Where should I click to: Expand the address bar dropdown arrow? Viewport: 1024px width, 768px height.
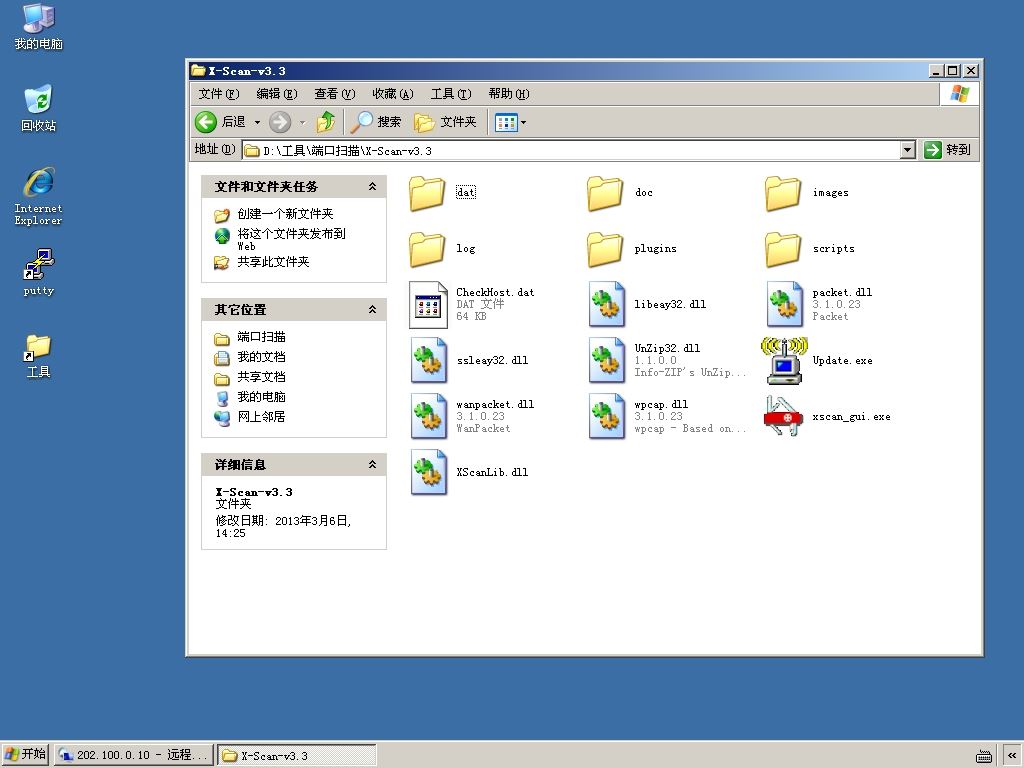coord(908,150)
